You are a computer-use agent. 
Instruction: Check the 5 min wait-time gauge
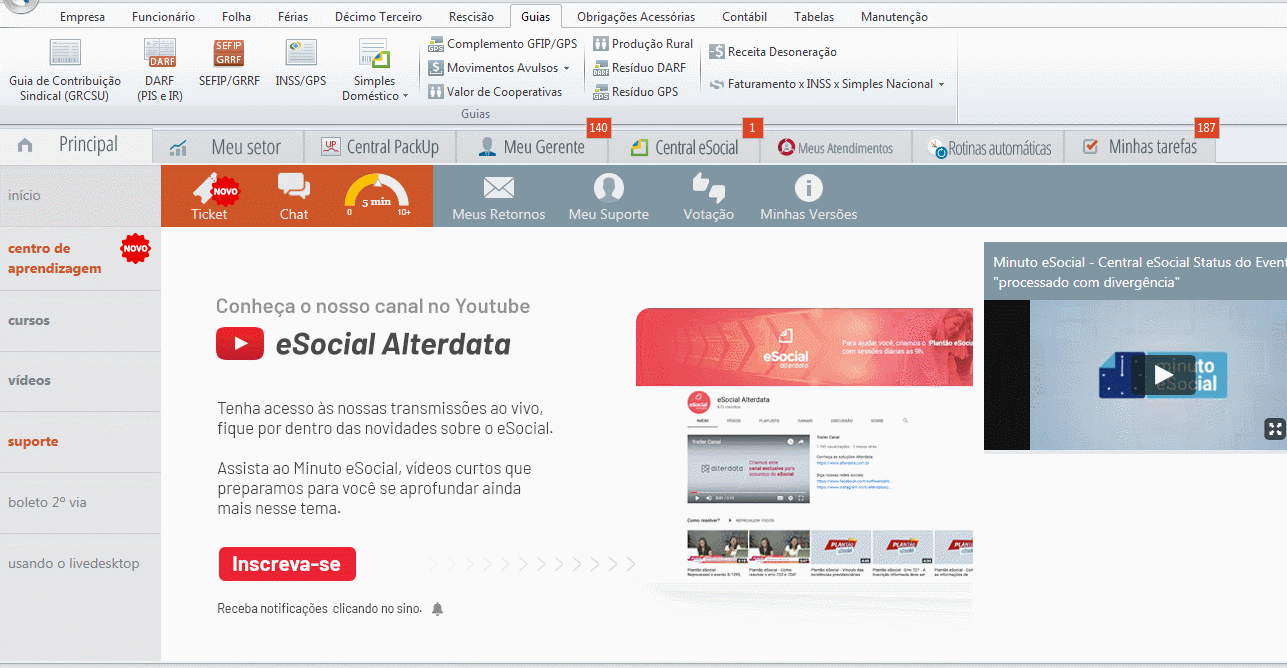[378, 196]
